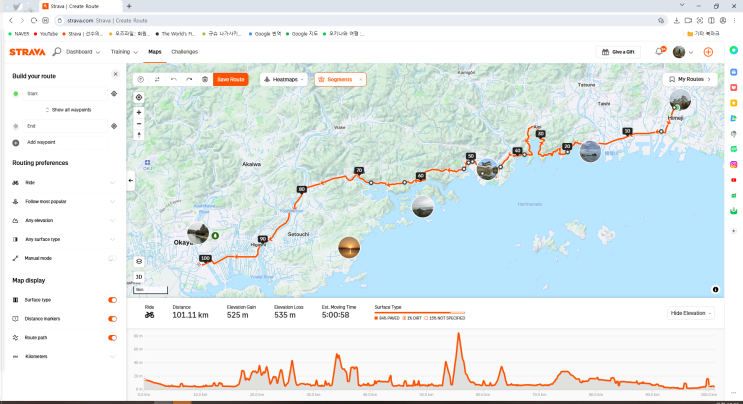The height and width of the screenshot is (404, 743).
Task: Click the locate-me target icon on map
Action: click(x=139, y=98)
